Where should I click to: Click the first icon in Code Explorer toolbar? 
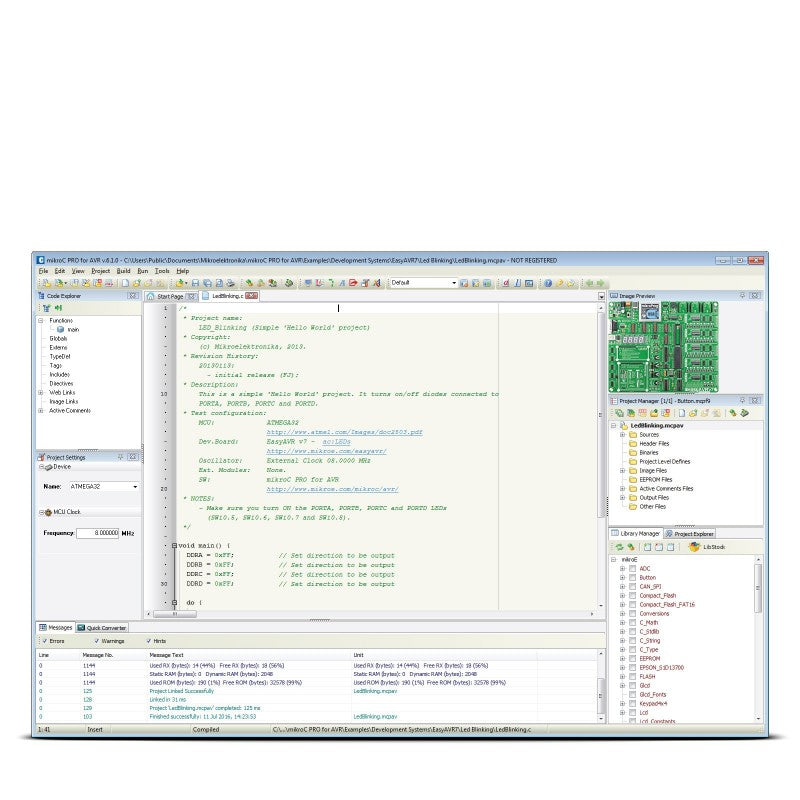[x=46, y=308]
